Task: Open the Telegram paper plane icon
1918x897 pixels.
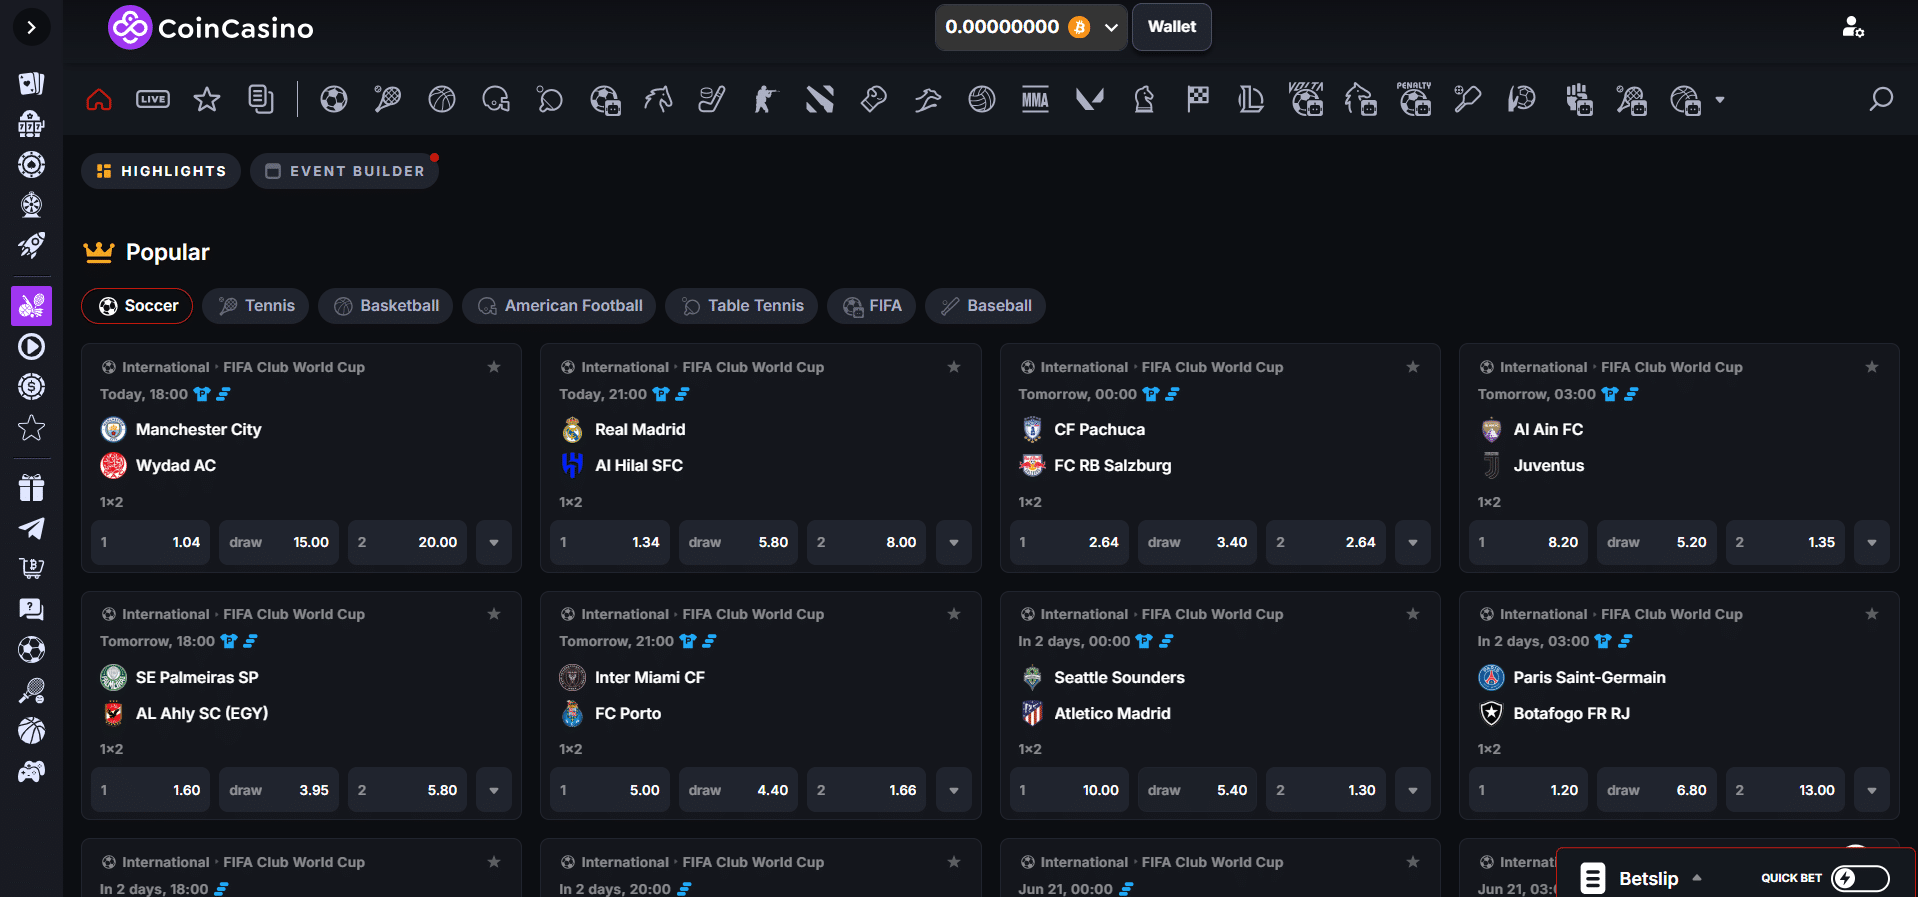Action: [32, 528]
